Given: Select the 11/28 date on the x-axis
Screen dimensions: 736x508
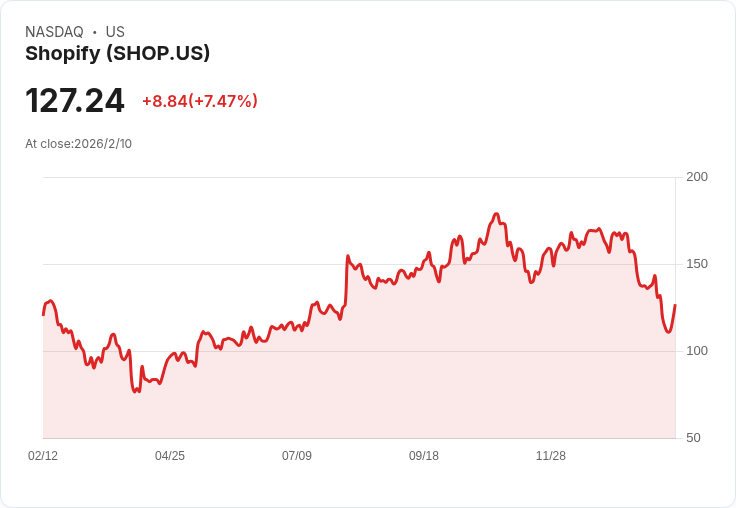Looking at the screenshot, I should coord(551,456).
